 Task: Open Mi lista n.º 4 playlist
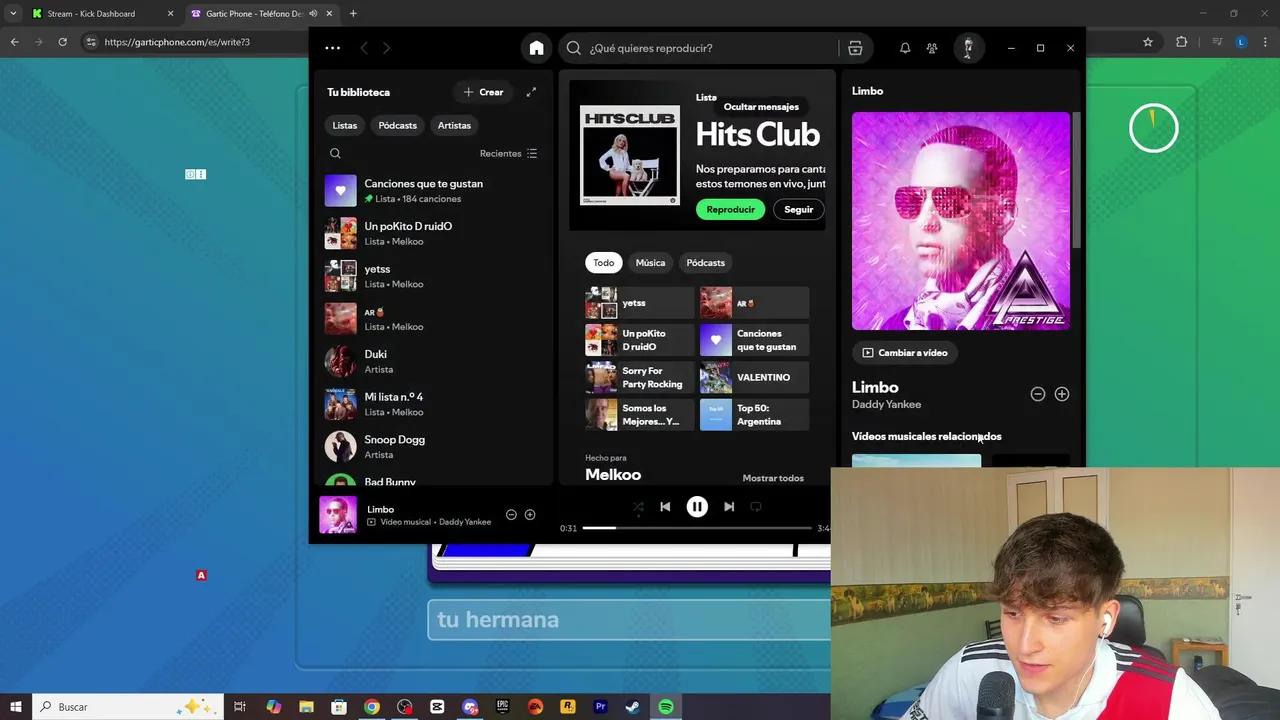(433, 404)
